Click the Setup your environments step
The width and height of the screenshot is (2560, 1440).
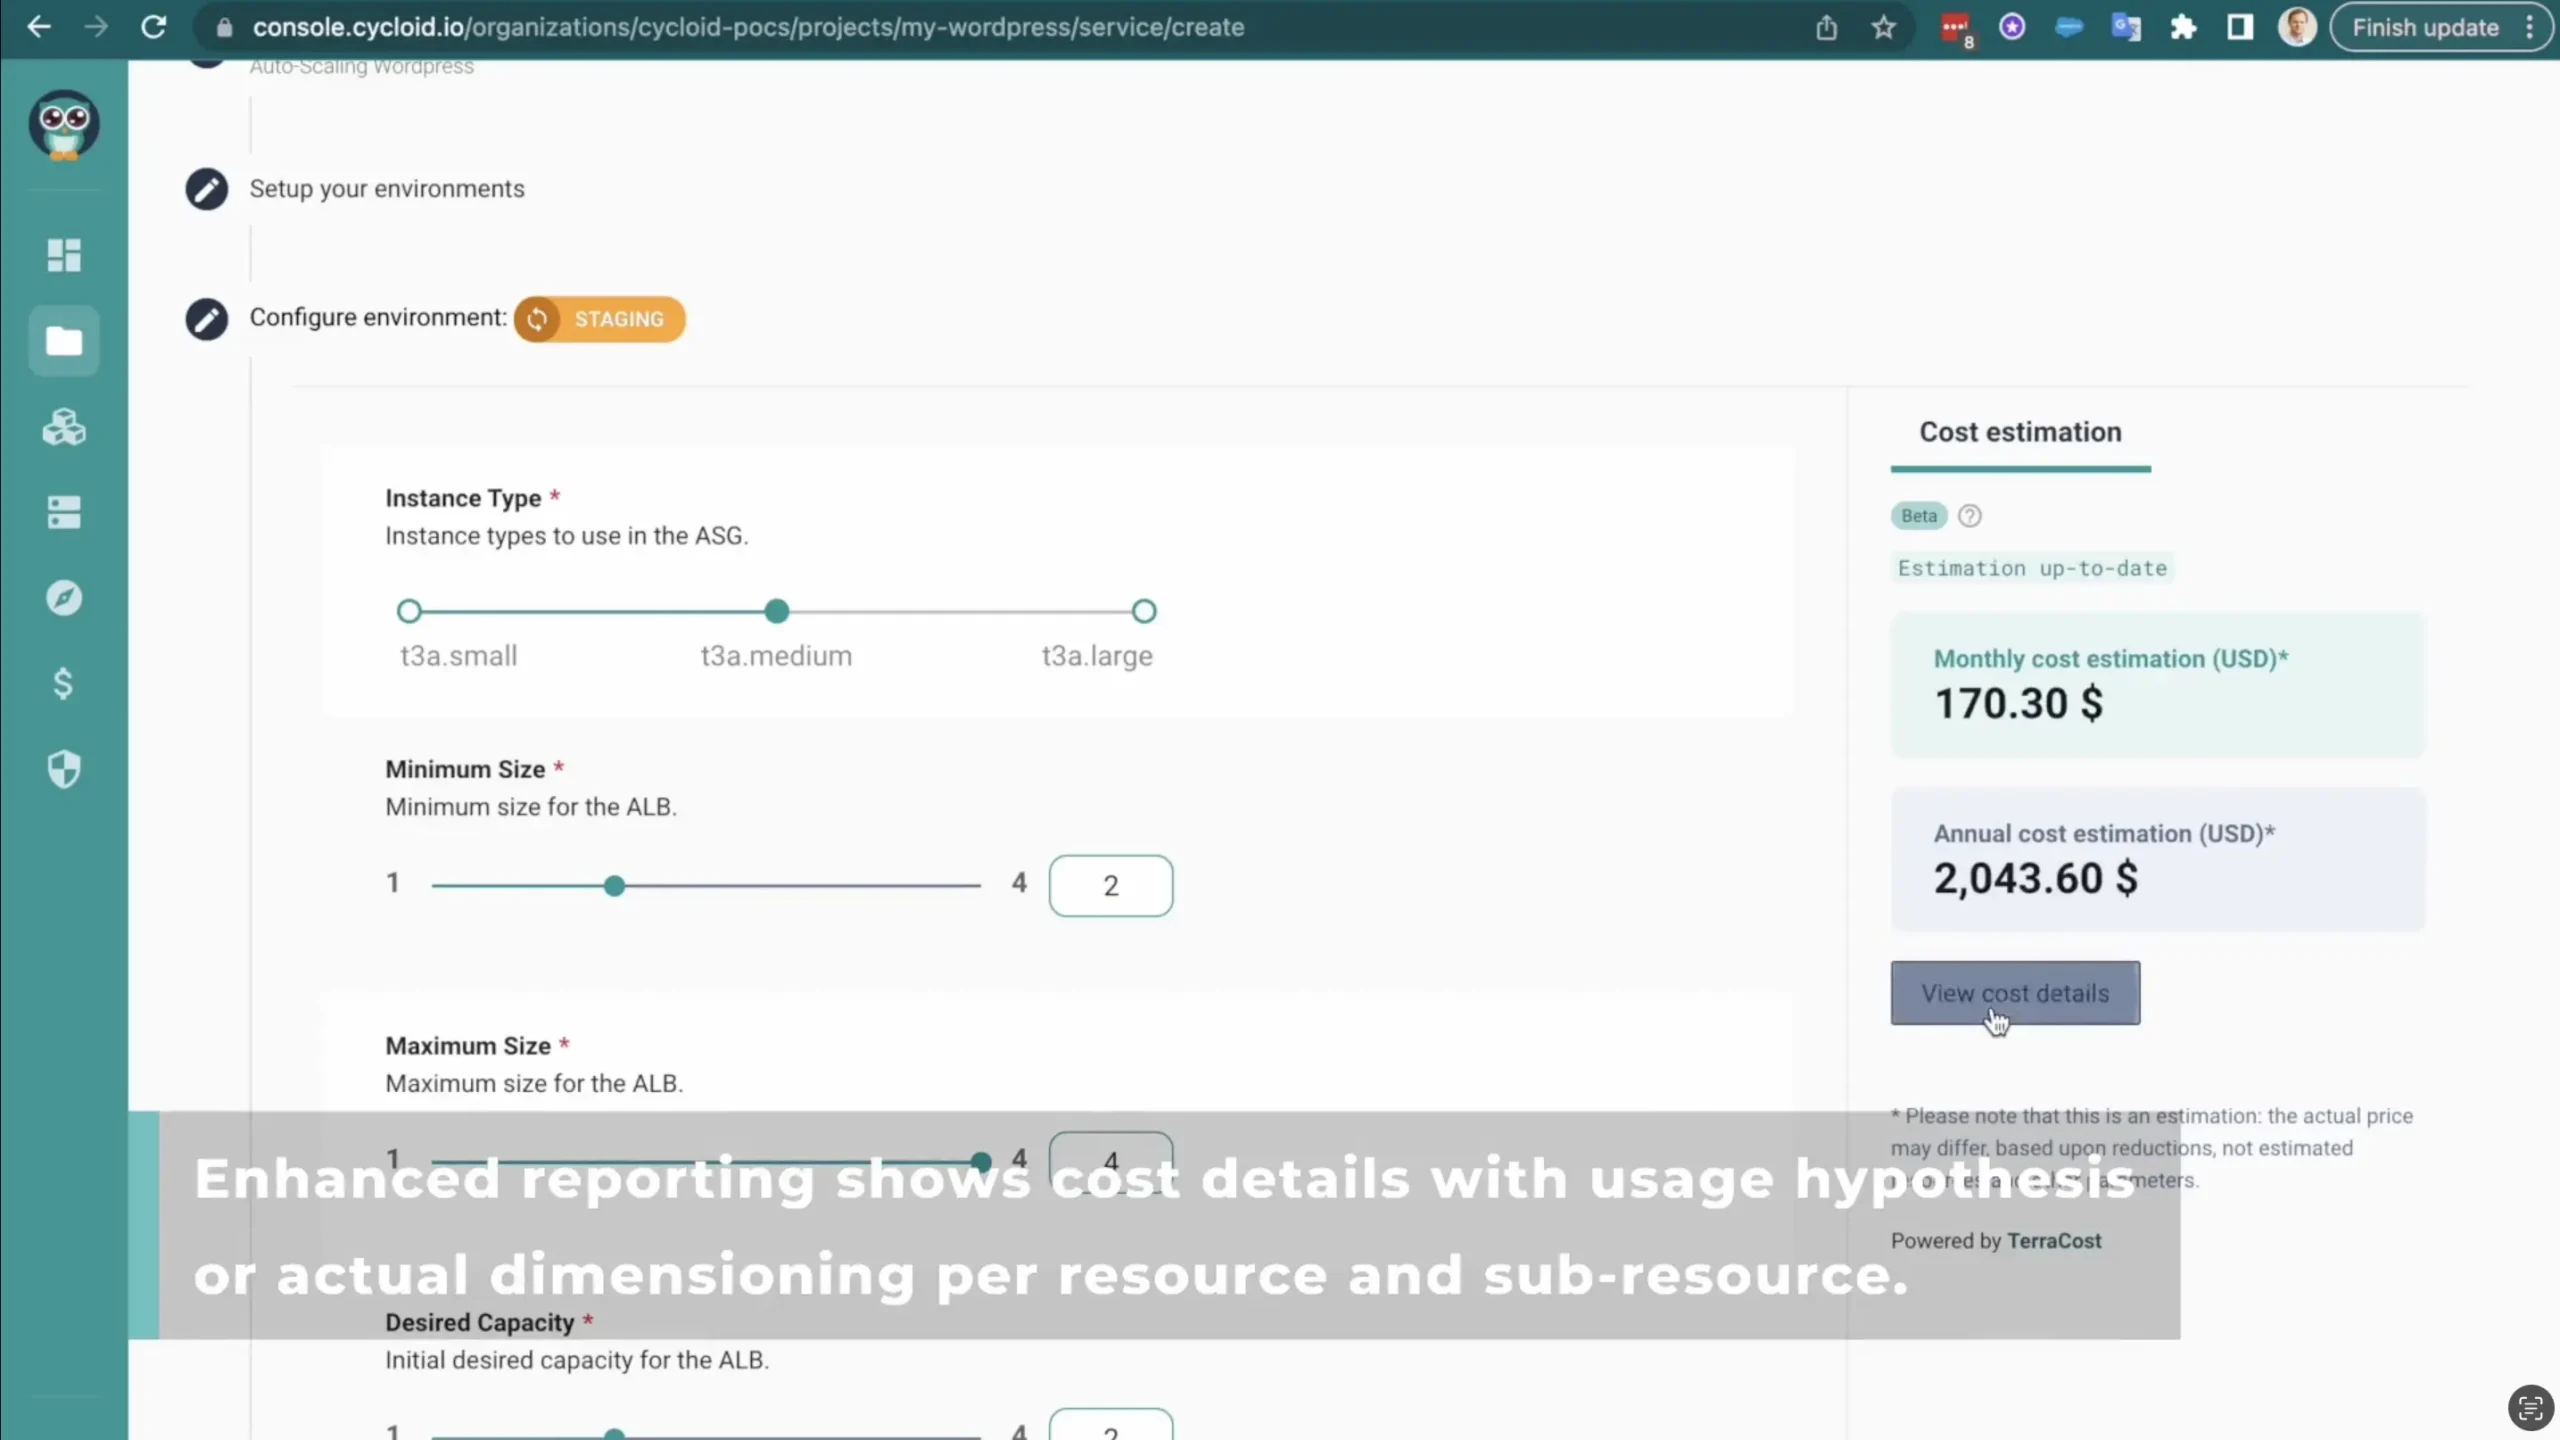(x=387, y=189)
